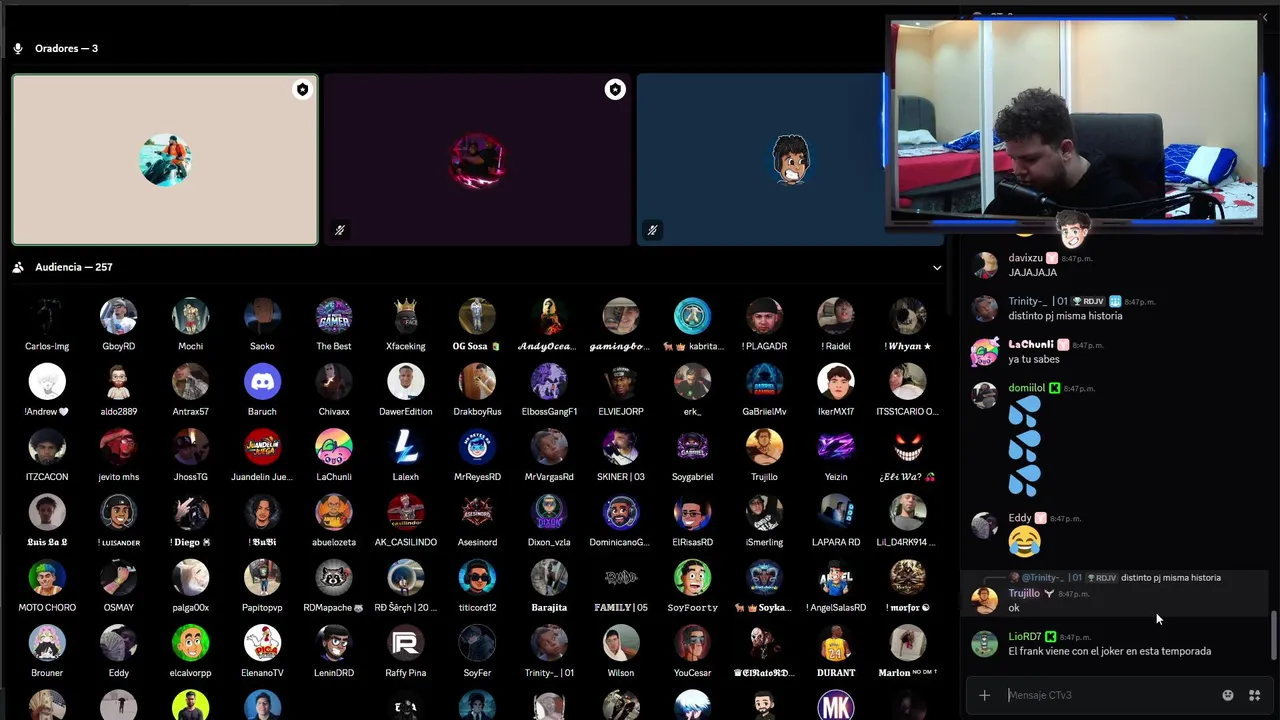The image size is (1280, 720).
Task: Click the "Oradores — 3" header
Action: tap(66, 48)
